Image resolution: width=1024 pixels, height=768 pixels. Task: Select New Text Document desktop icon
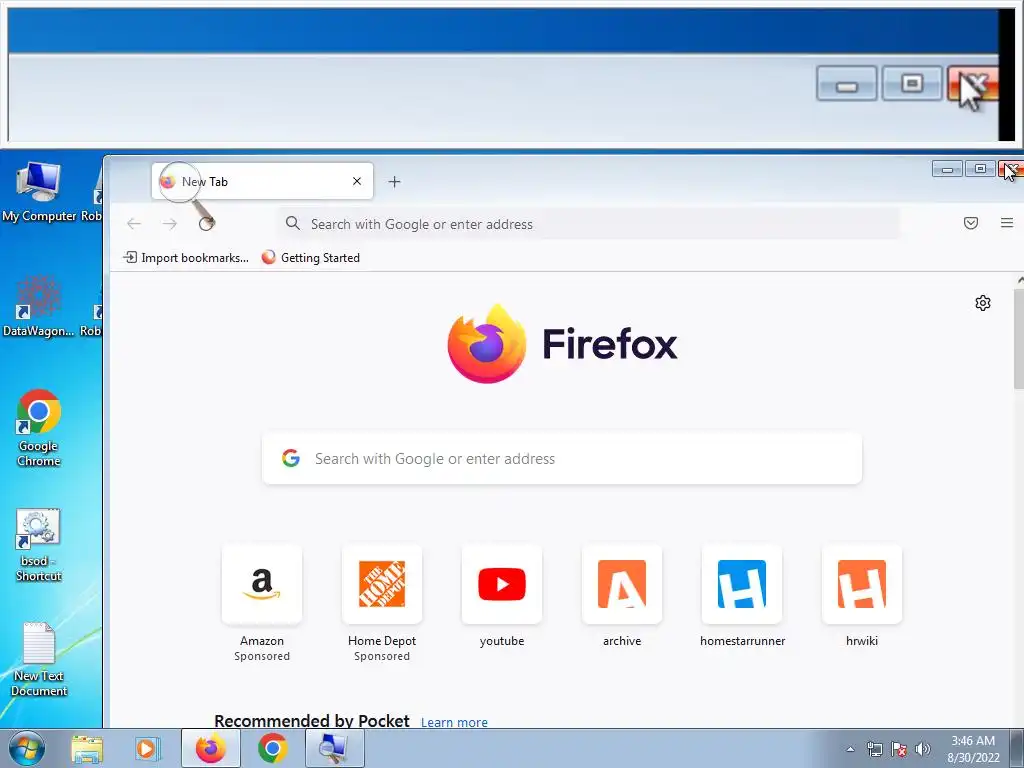[x=39, y=660]
